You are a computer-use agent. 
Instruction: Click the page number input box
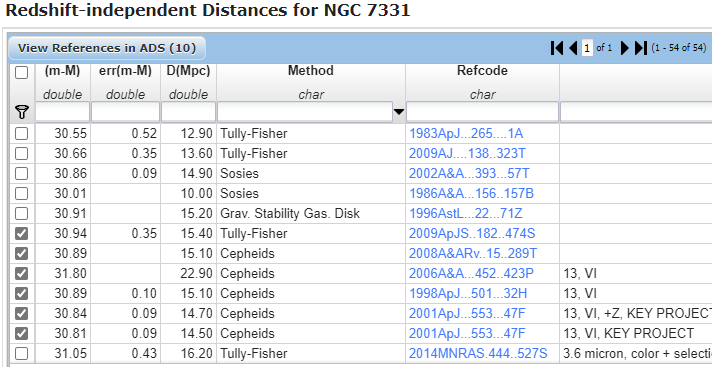pos(587,48)
